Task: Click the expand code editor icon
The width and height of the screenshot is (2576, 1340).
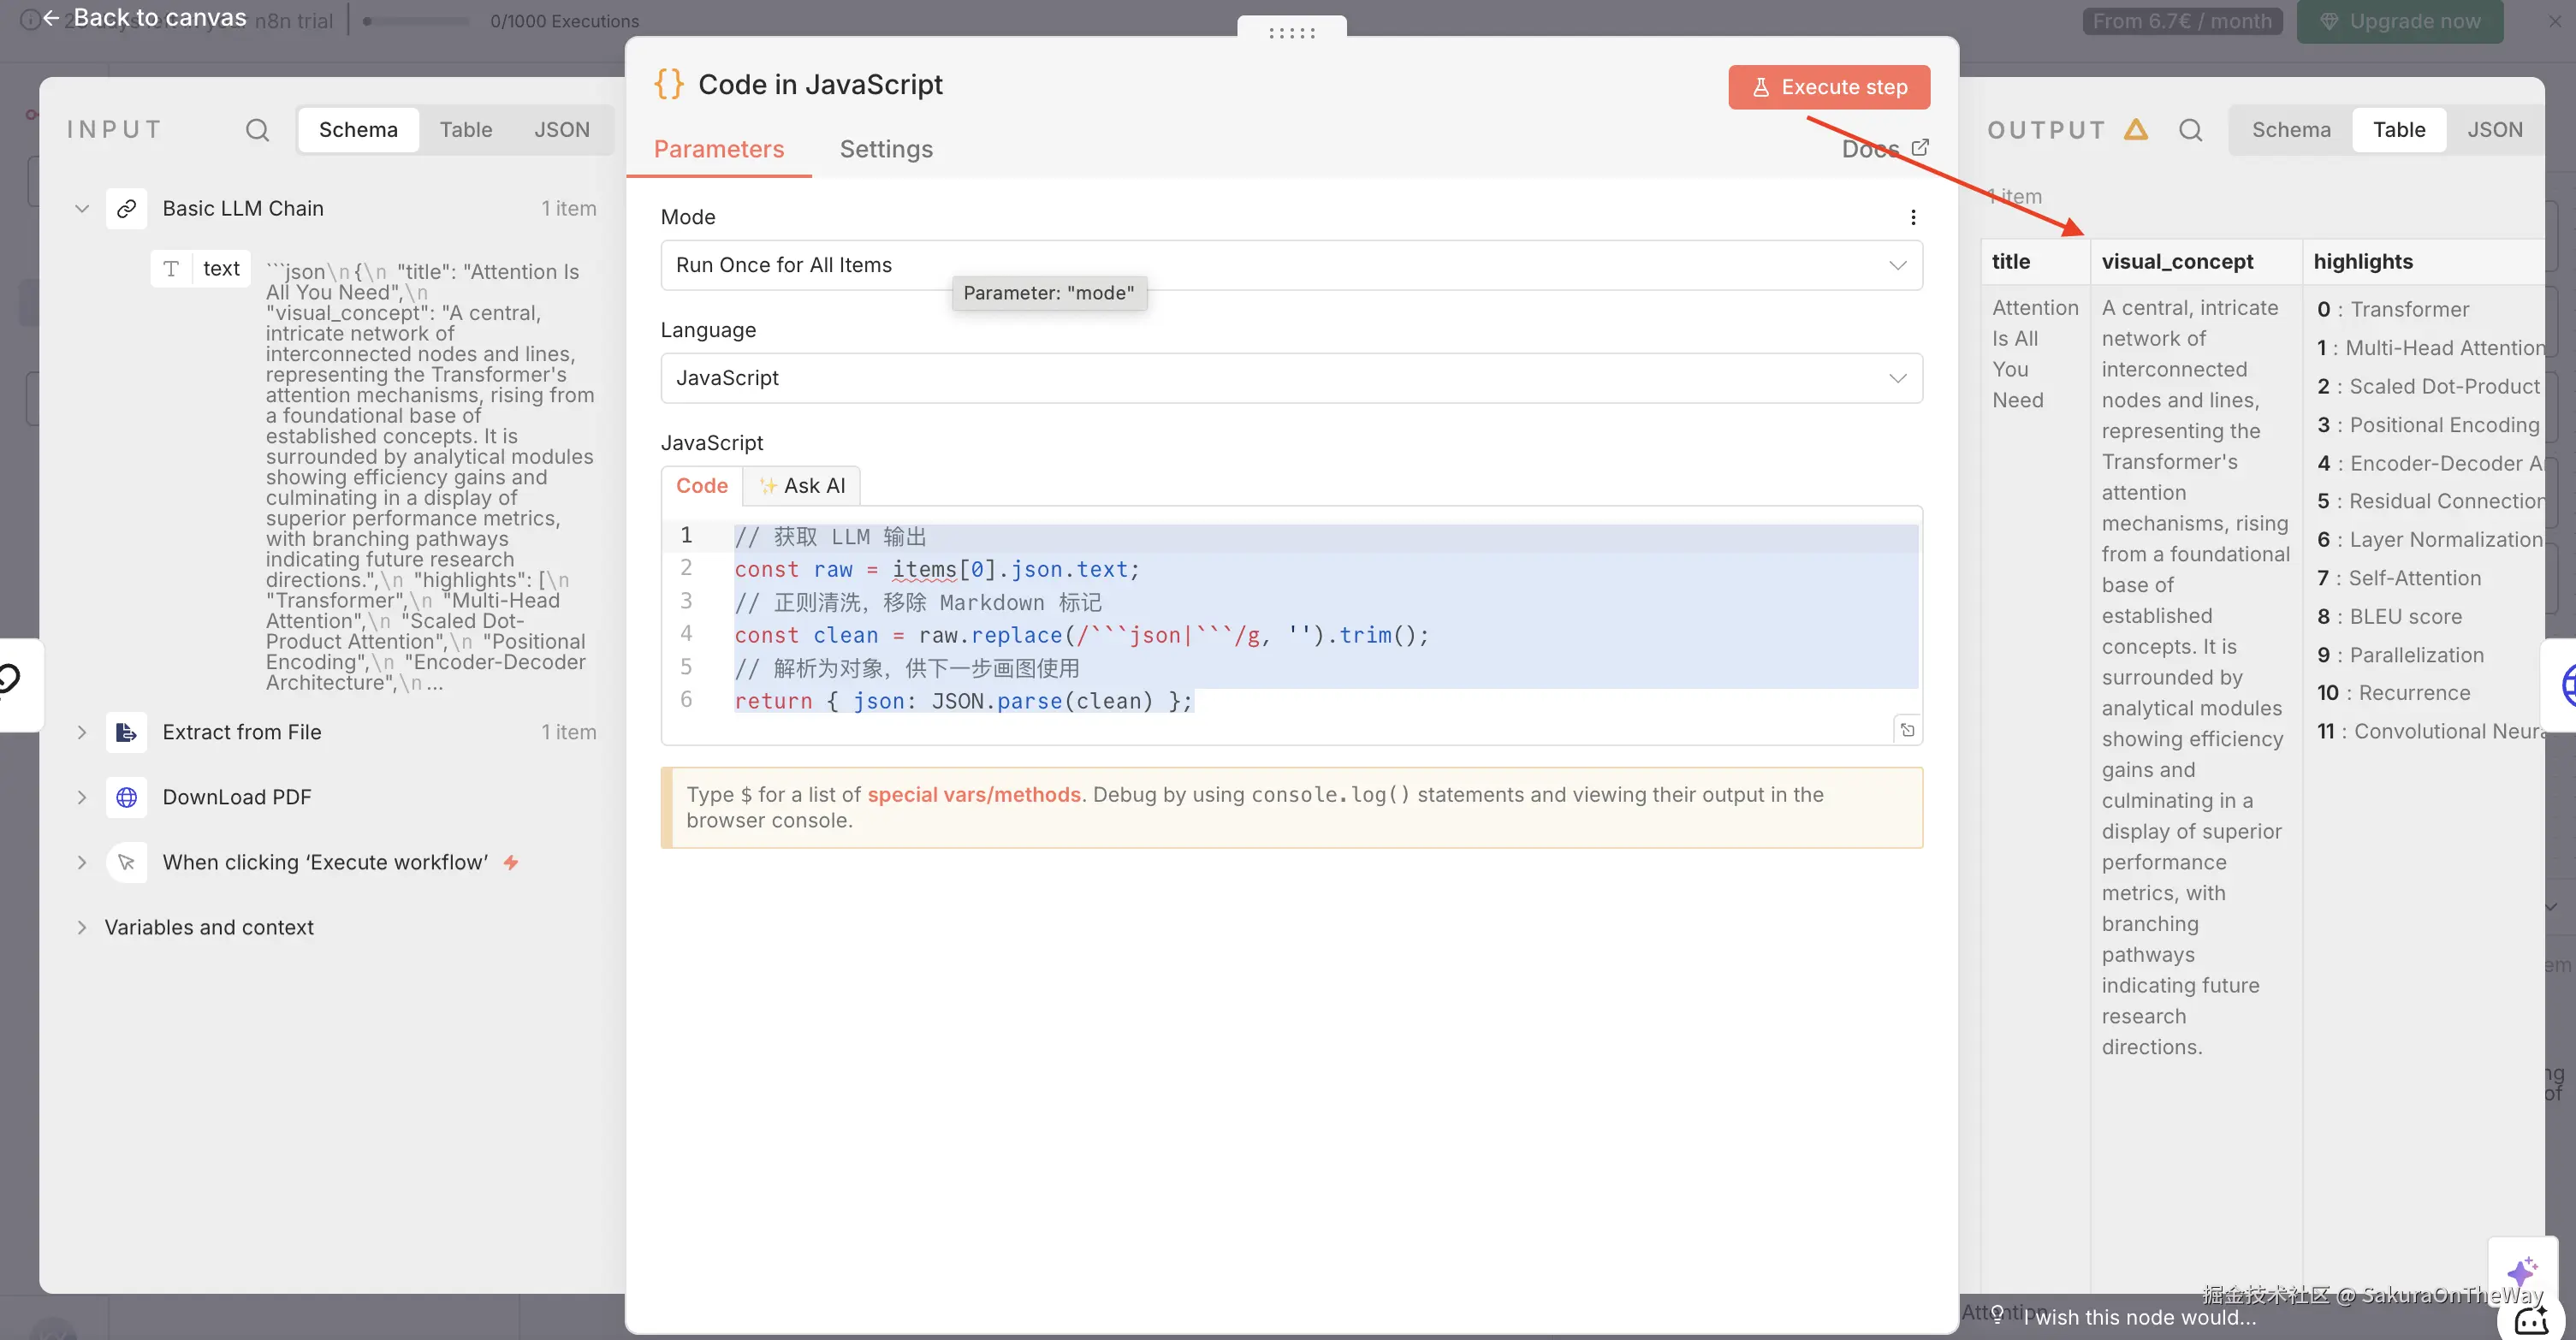Action: 1907,730
